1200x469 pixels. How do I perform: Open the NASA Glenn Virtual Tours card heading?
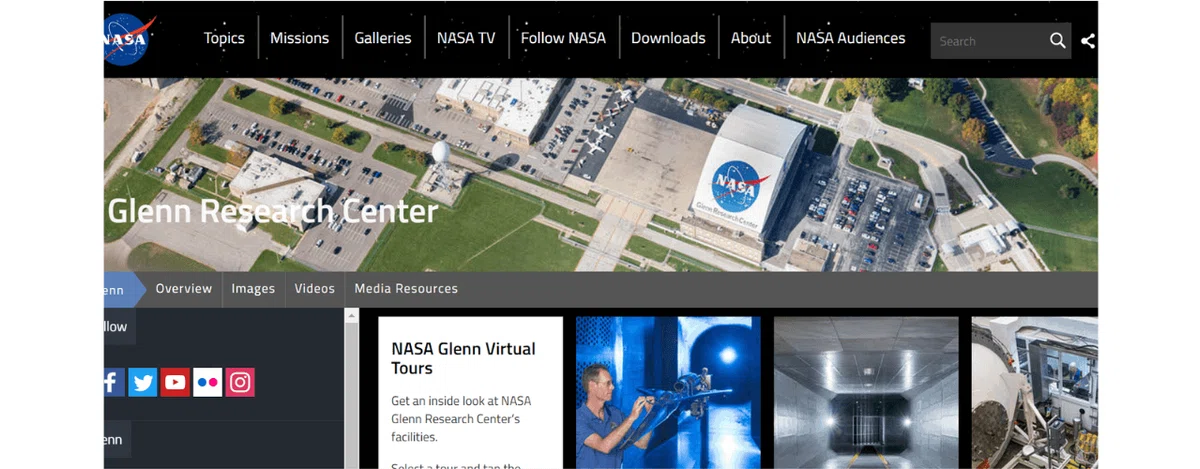tap(463, 358)
